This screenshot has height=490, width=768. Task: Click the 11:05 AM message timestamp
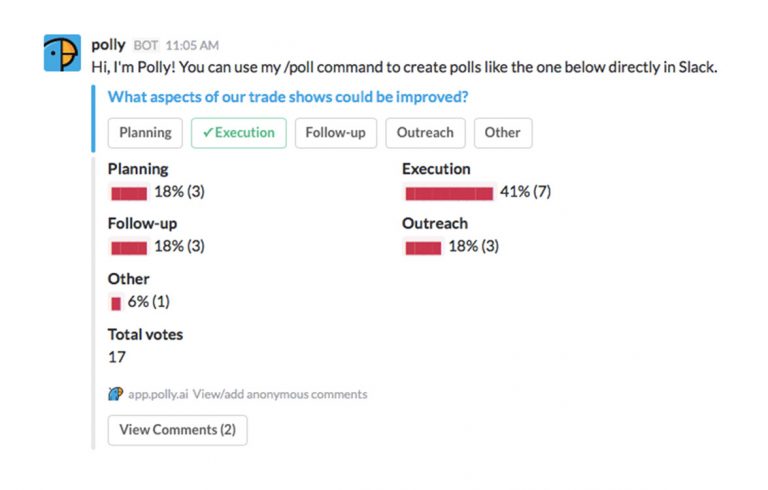pos(192,46)
